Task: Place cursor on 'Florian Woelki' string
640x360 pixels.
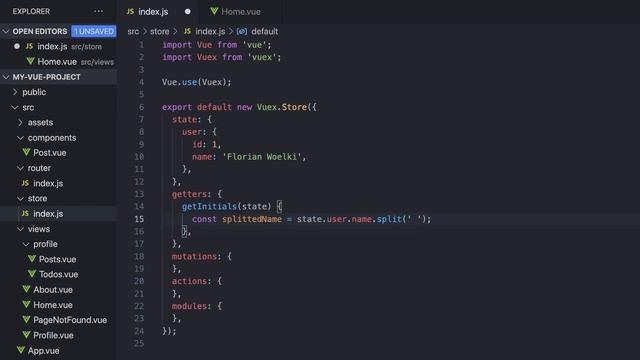Action: point(262,157)
